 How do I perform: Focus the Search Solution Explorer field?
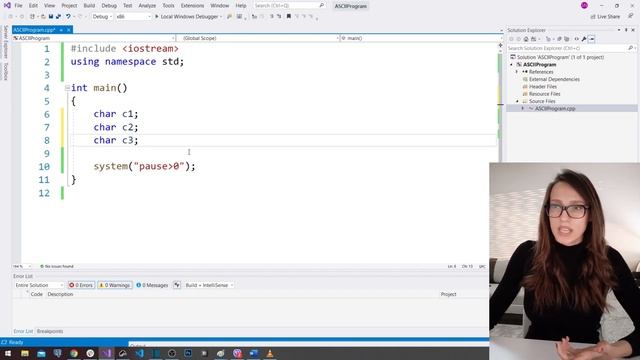[571, 48]
